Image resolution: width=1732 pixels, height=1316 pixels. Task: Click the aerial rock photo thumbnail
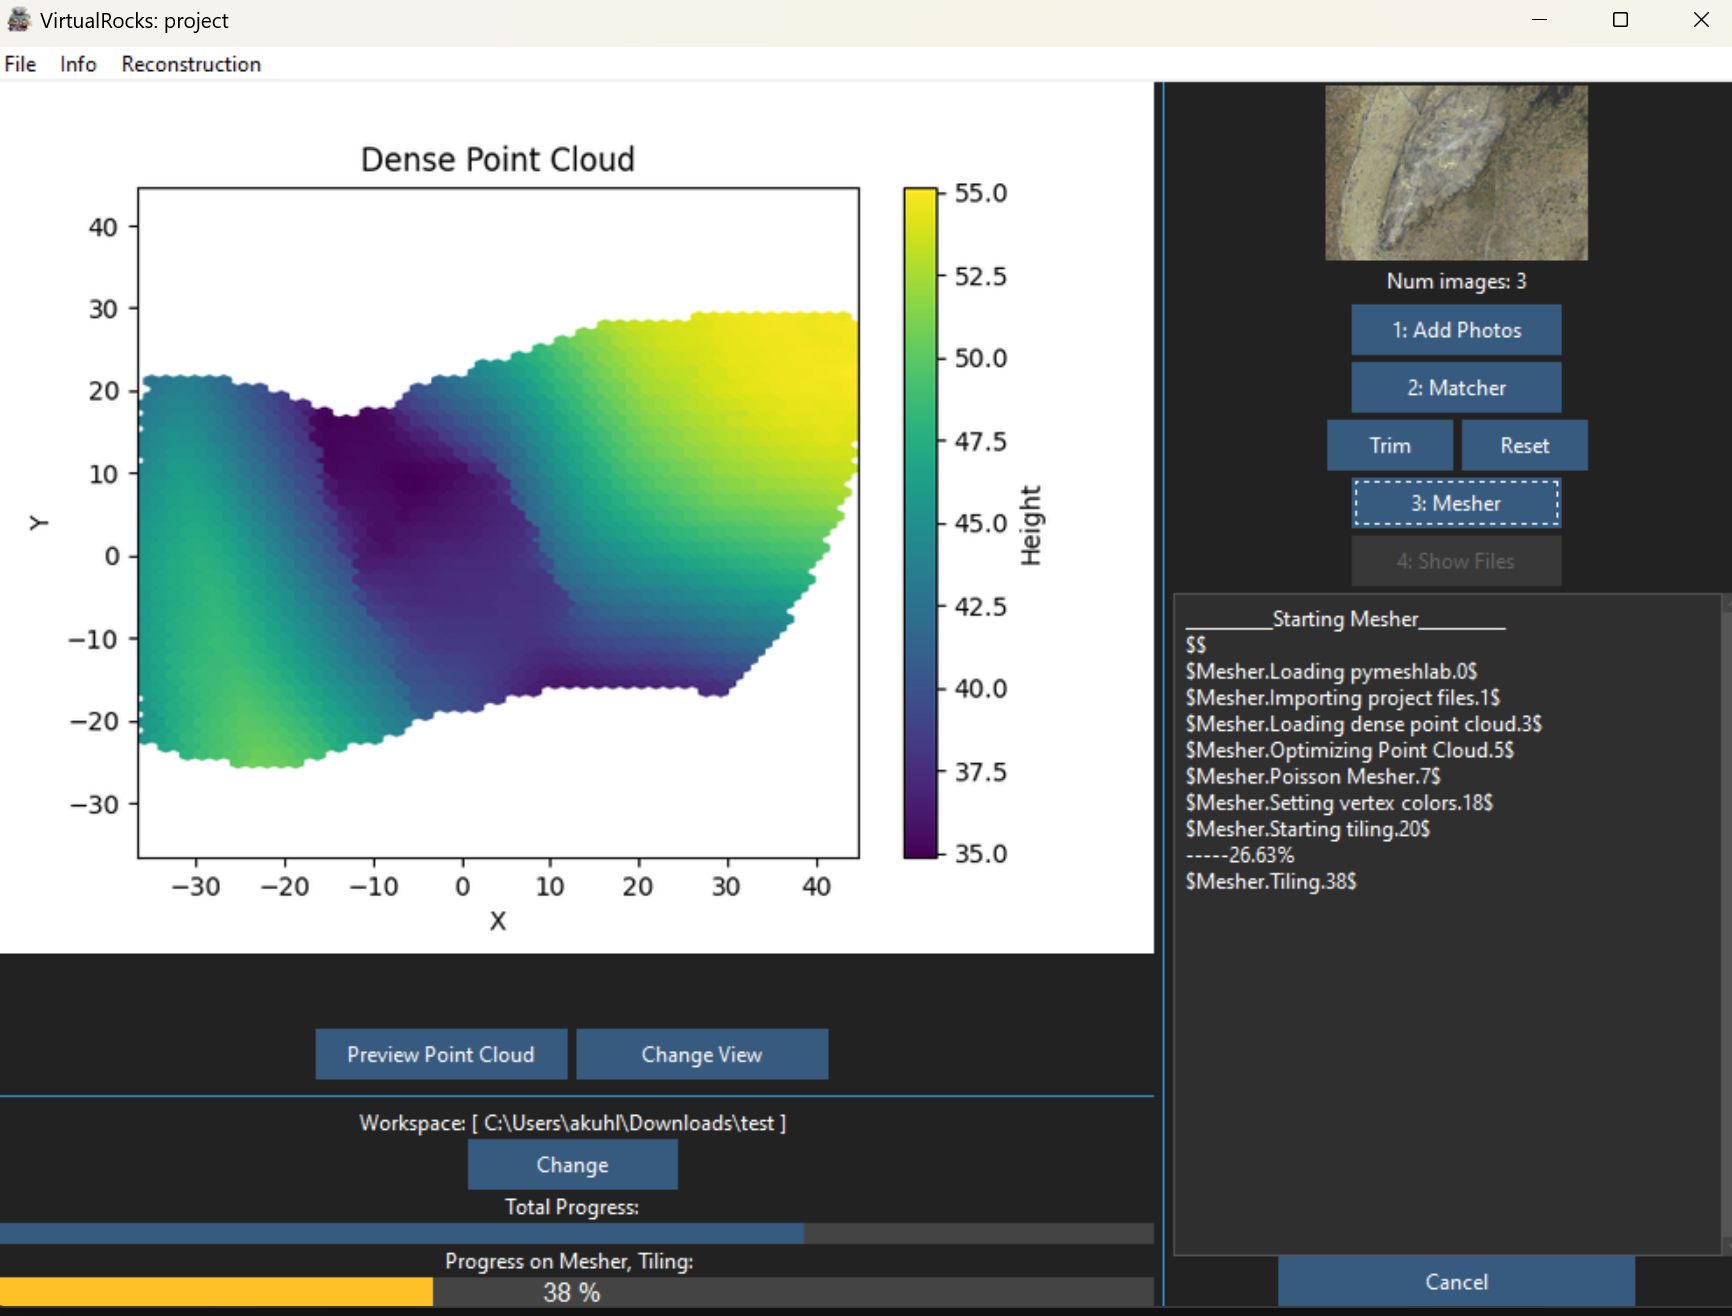[x=1456, y=173]
